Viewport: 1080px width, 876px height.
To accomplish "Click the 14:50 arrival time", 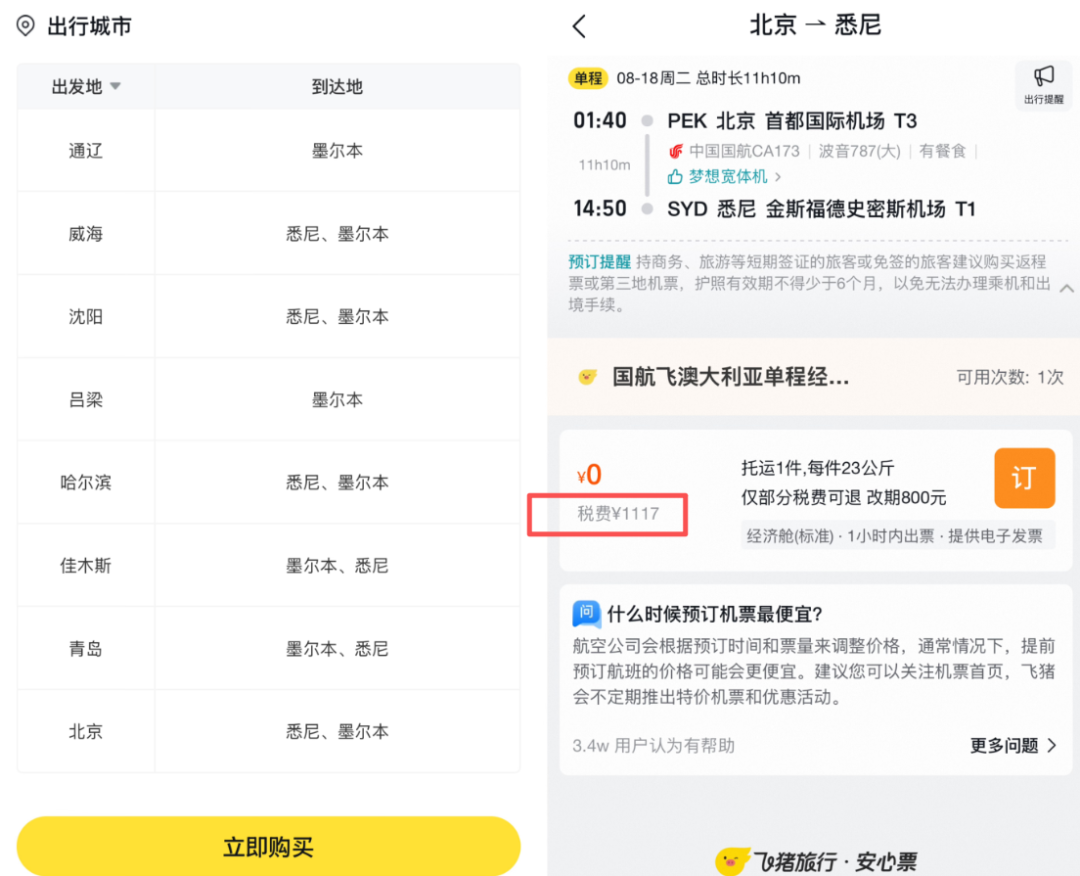I will pos(600,208).
